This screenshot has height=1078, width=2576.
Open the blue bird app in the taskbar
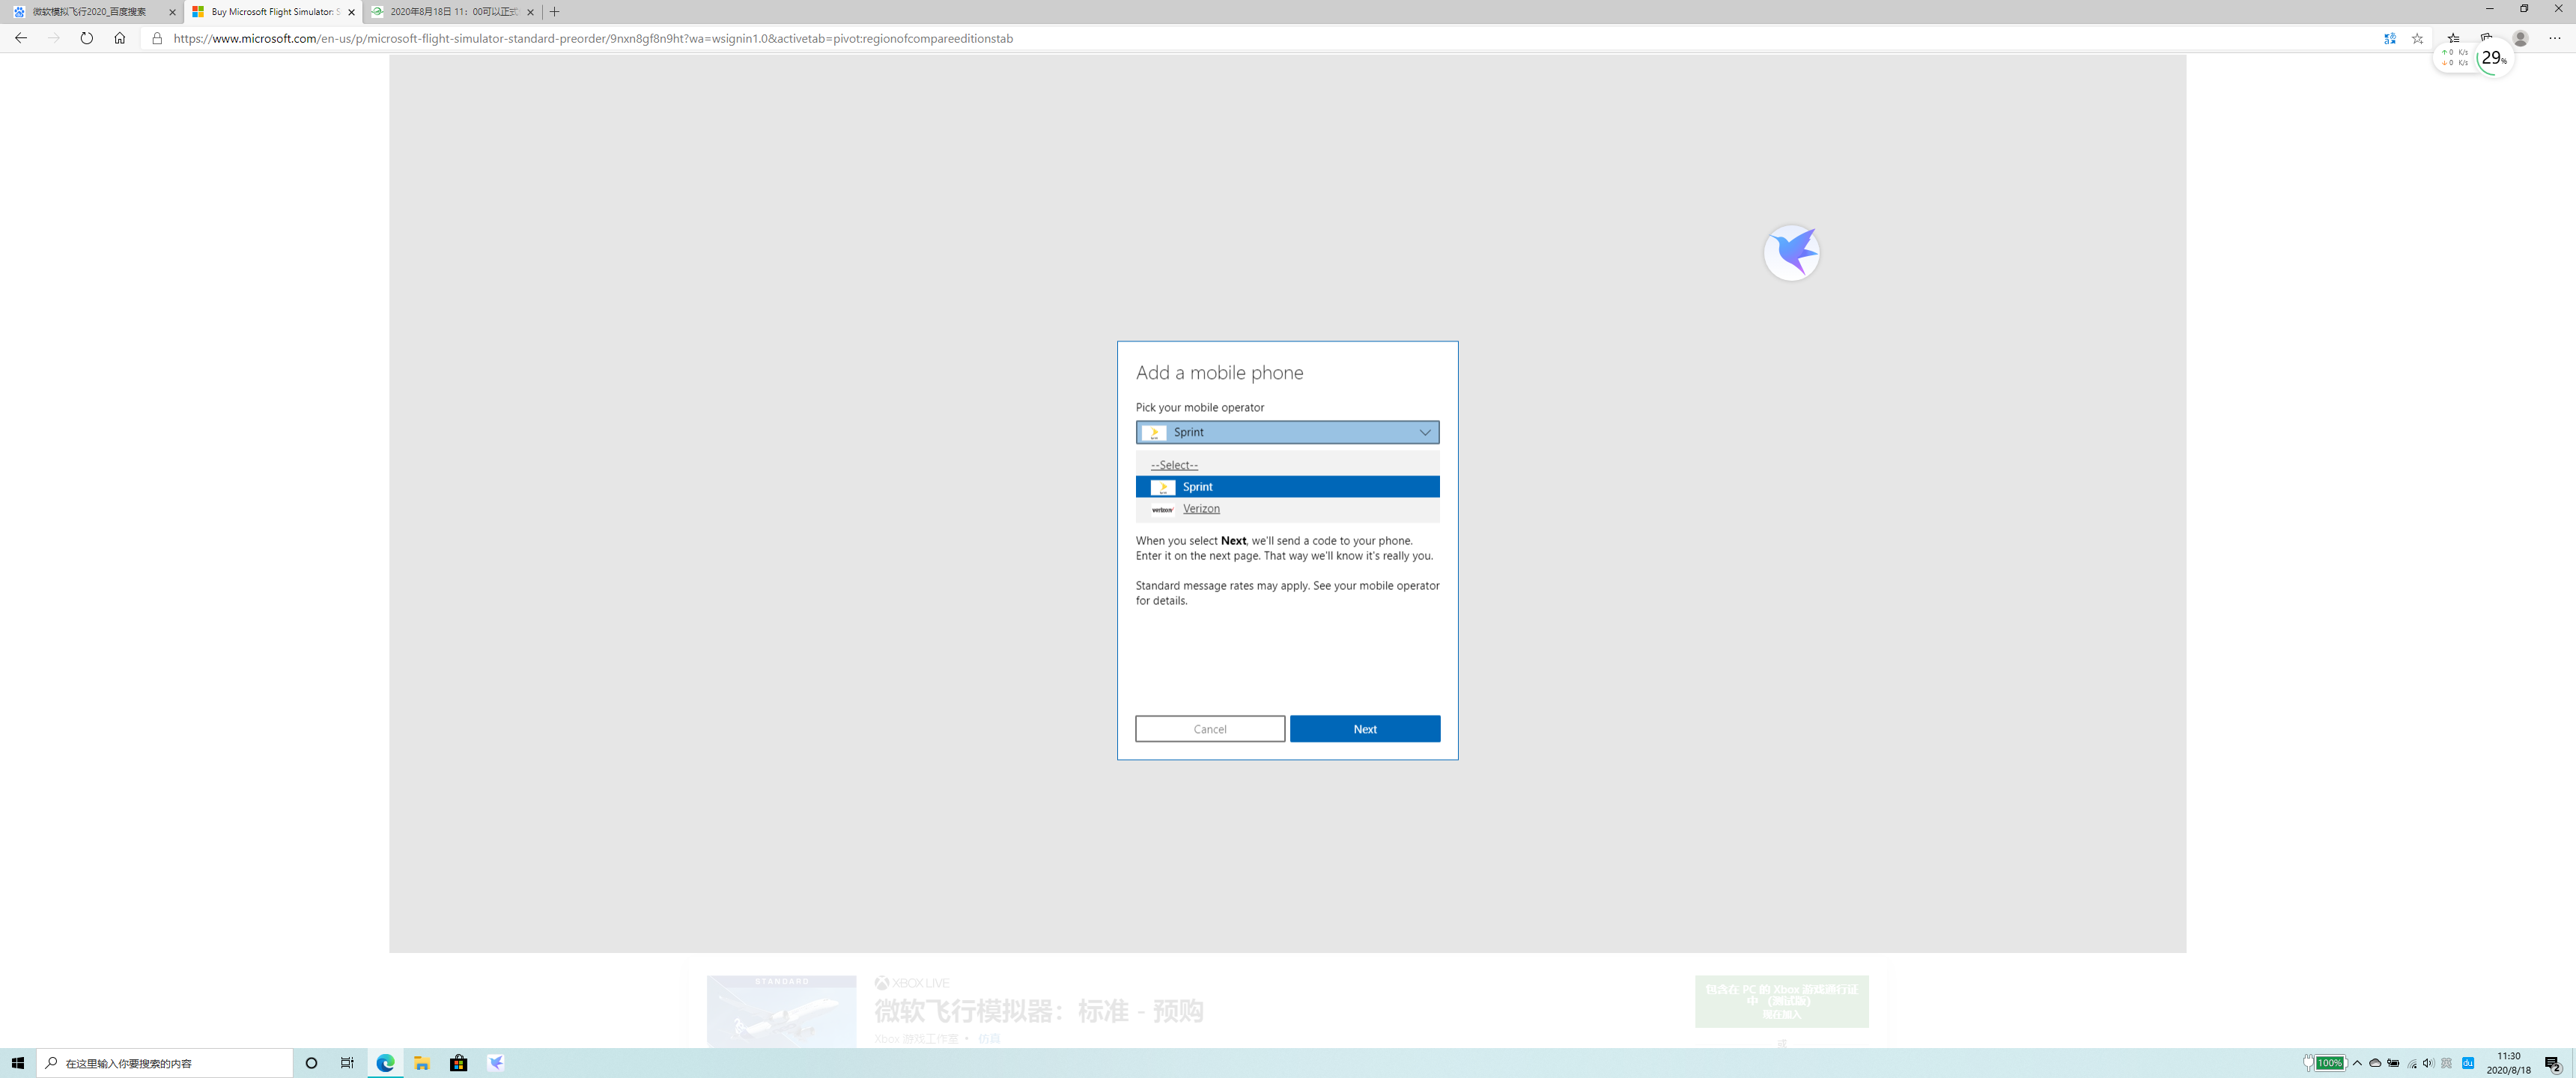tap(495, 1063)
